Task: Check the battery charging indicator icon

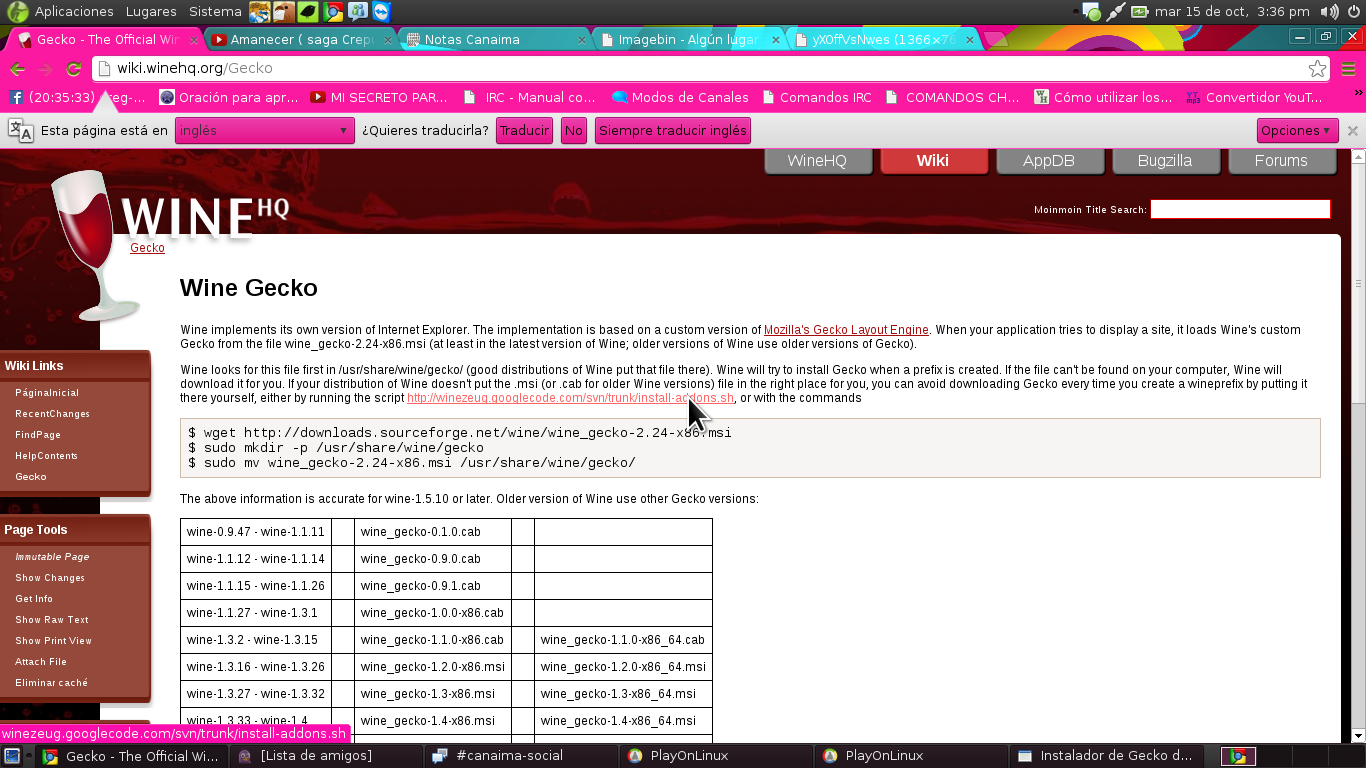Action: (x=1140, y=12)
